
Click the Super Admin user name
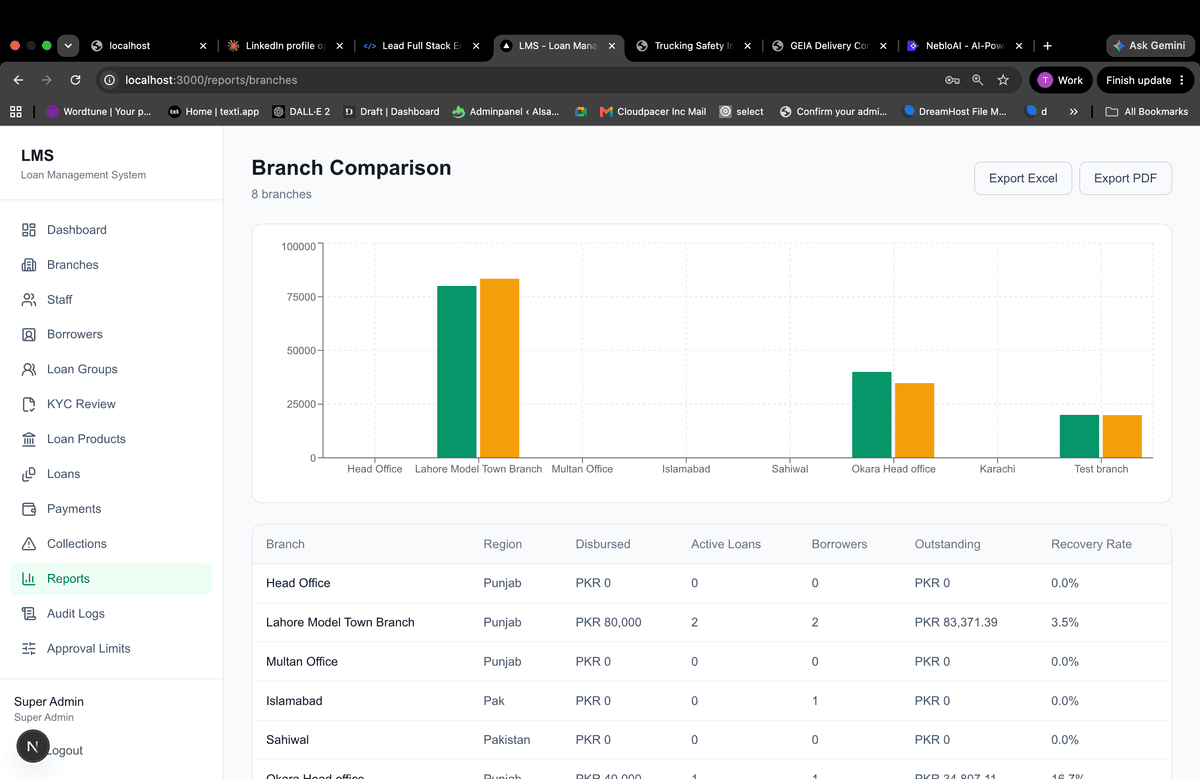click(x=49, y=702)
